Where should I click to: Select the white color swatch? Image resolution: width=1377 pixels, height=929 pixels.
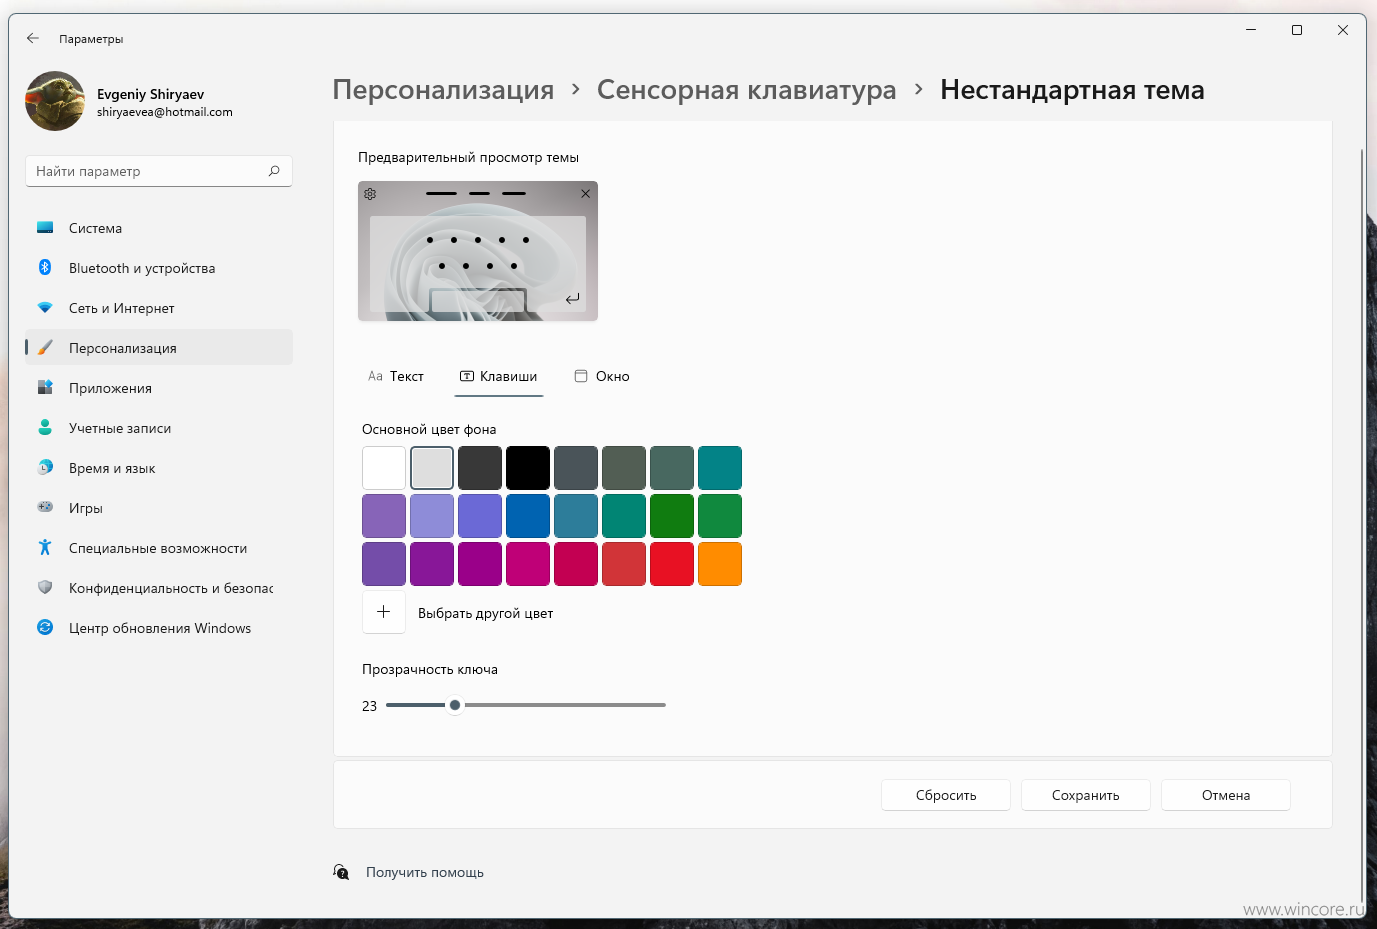point(384,468)
